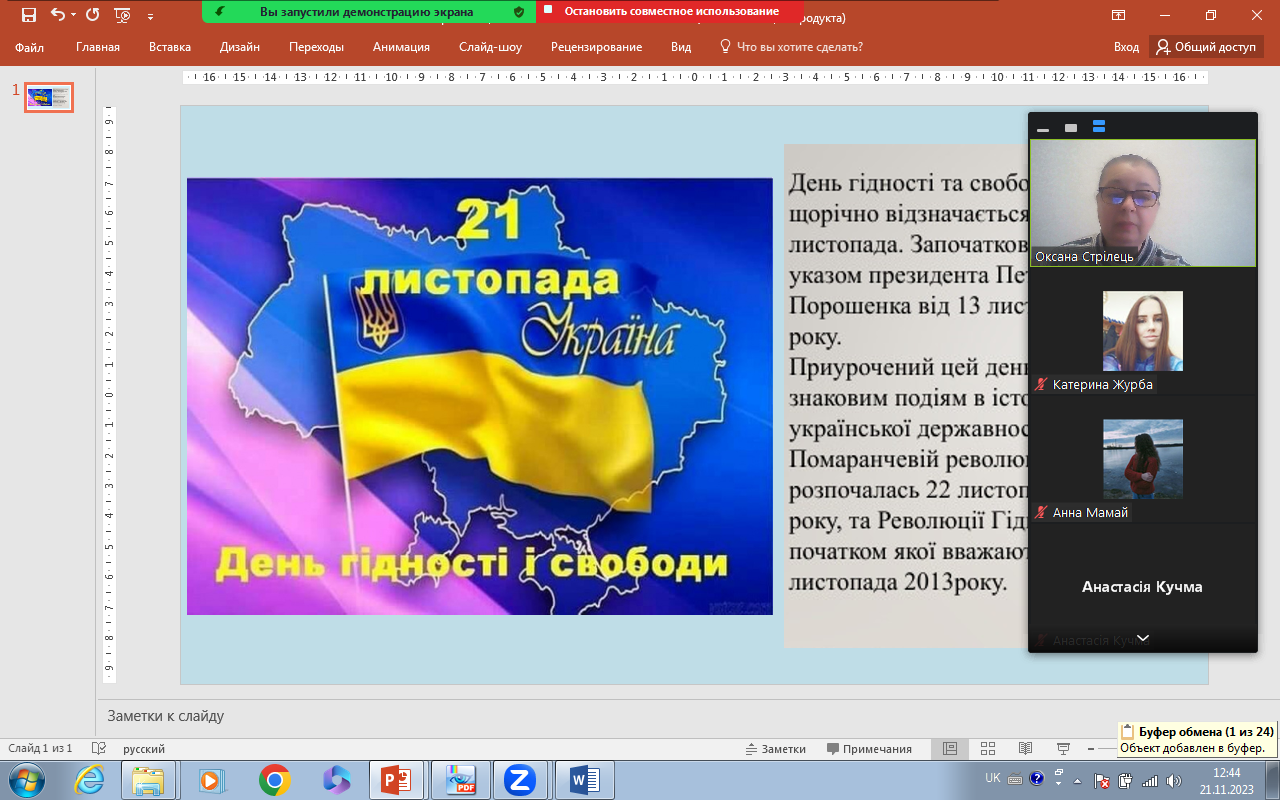Switch to Slide Sorter view icon
This screenshot has width=1280, height=800.
click(987, 748)
